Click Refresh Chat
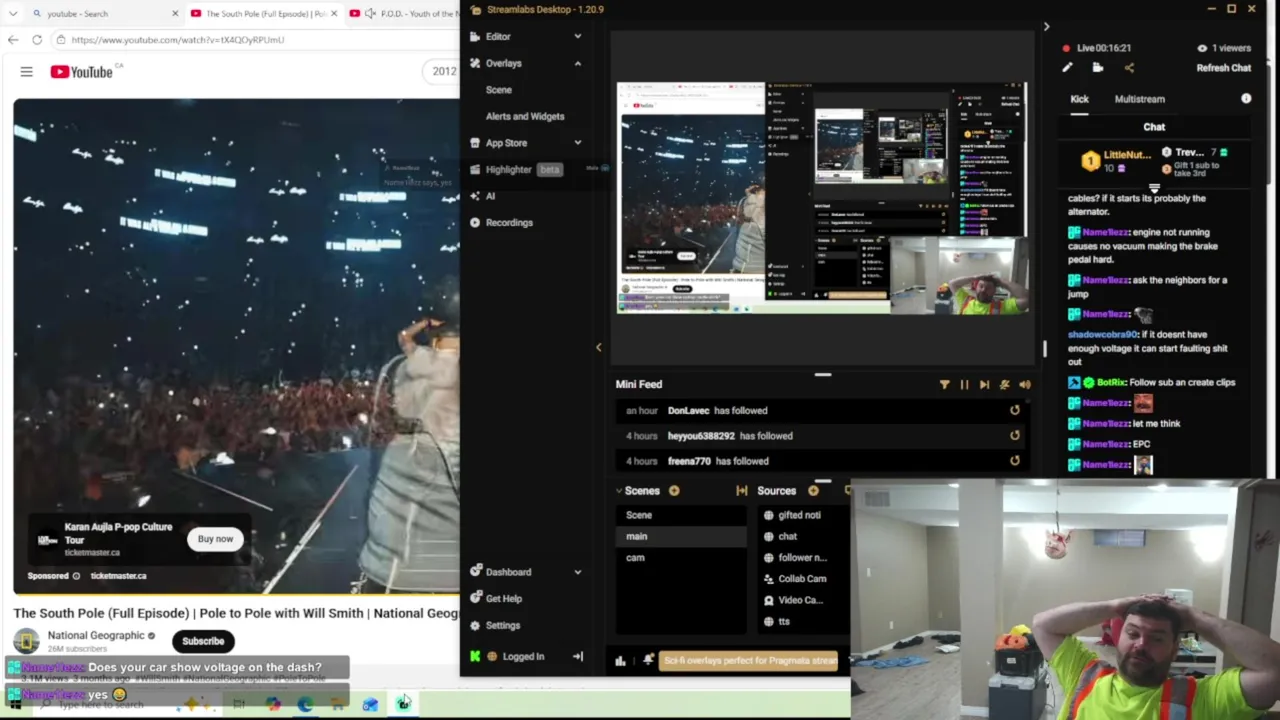Screen dimensions: 1280x720 (1224, 68)
